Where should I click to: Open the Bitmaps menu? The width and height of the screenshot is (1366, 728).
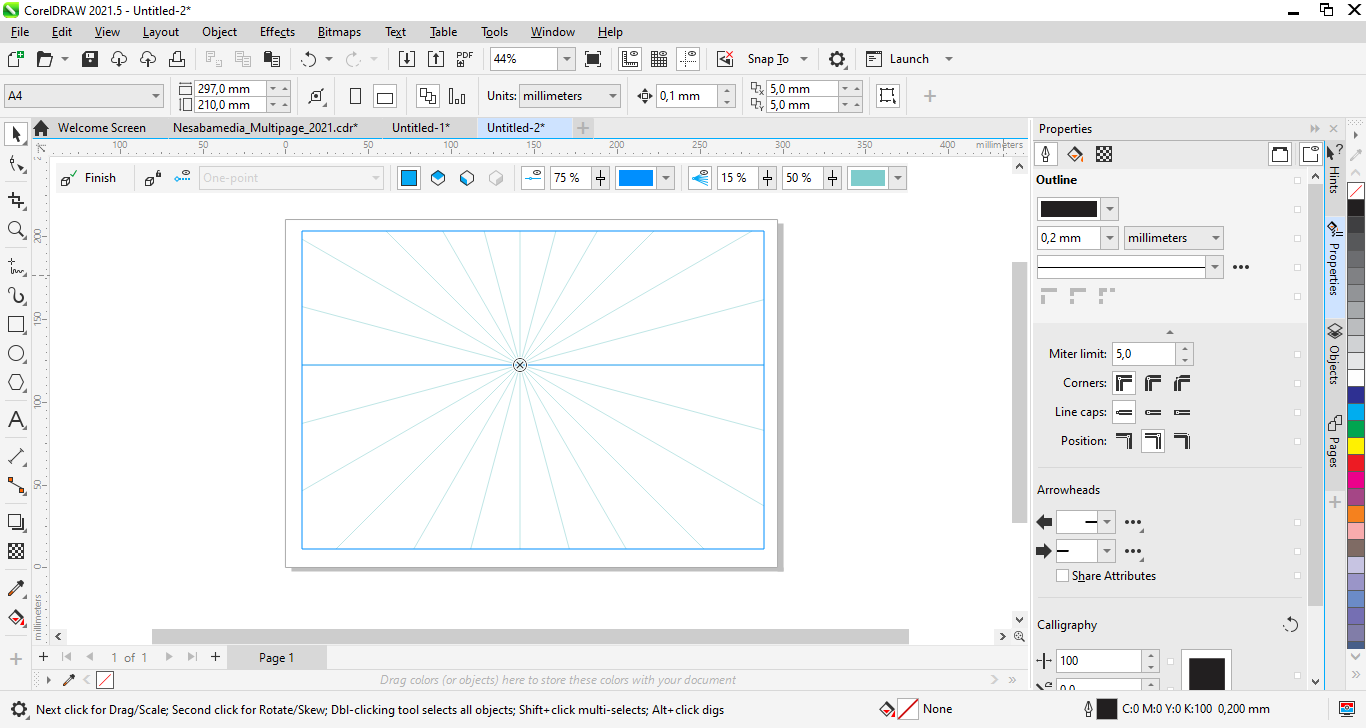339,32
